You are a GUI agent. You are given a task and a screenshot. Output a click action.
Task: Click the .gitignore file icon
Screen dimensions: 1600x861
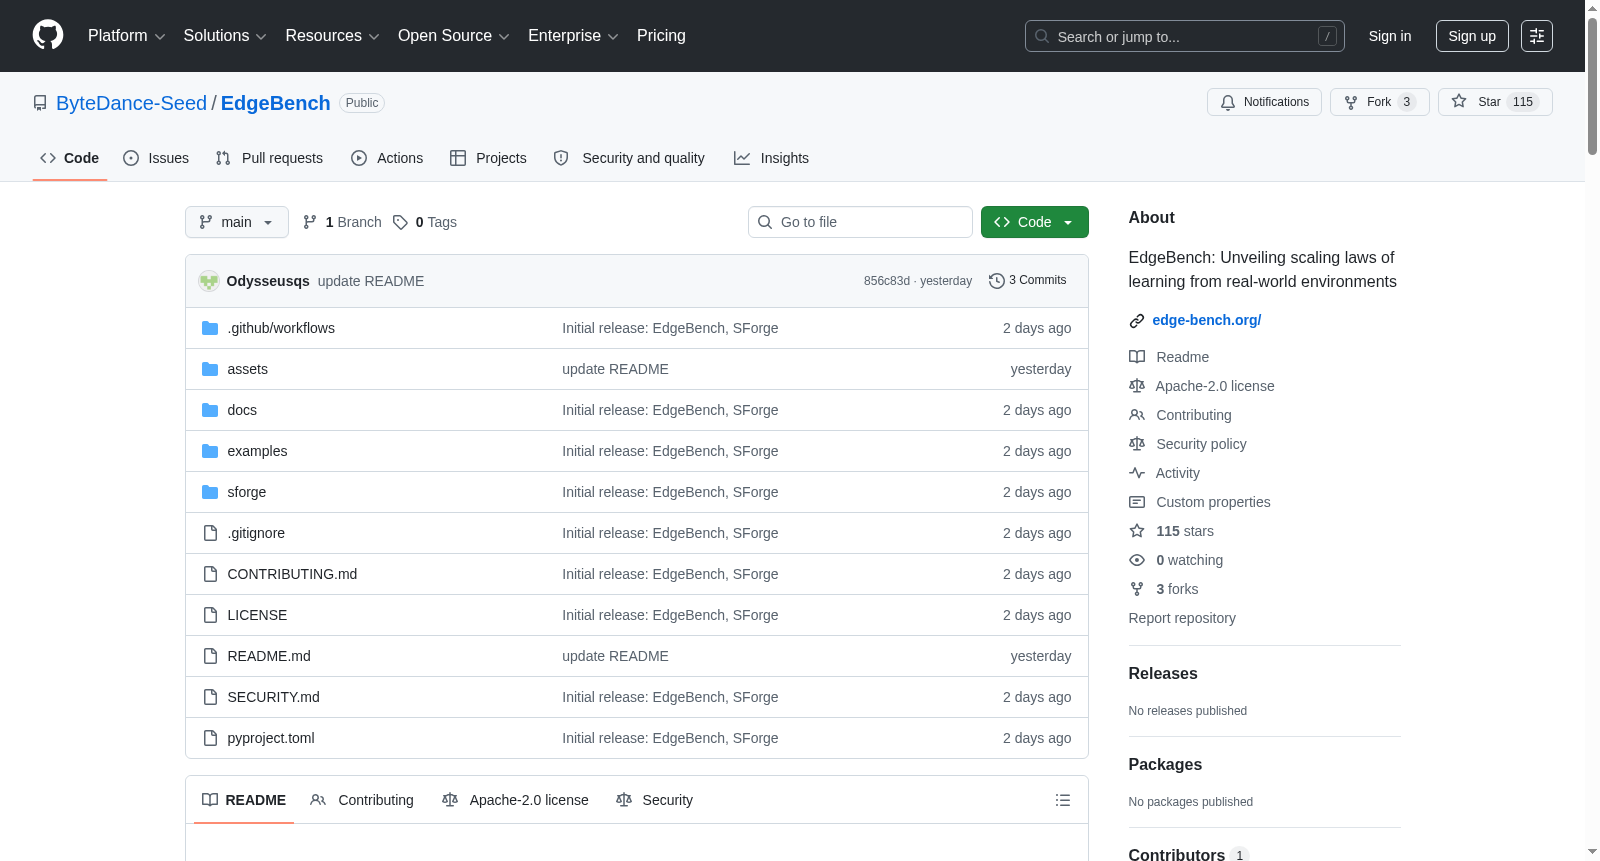pos(210,533)
